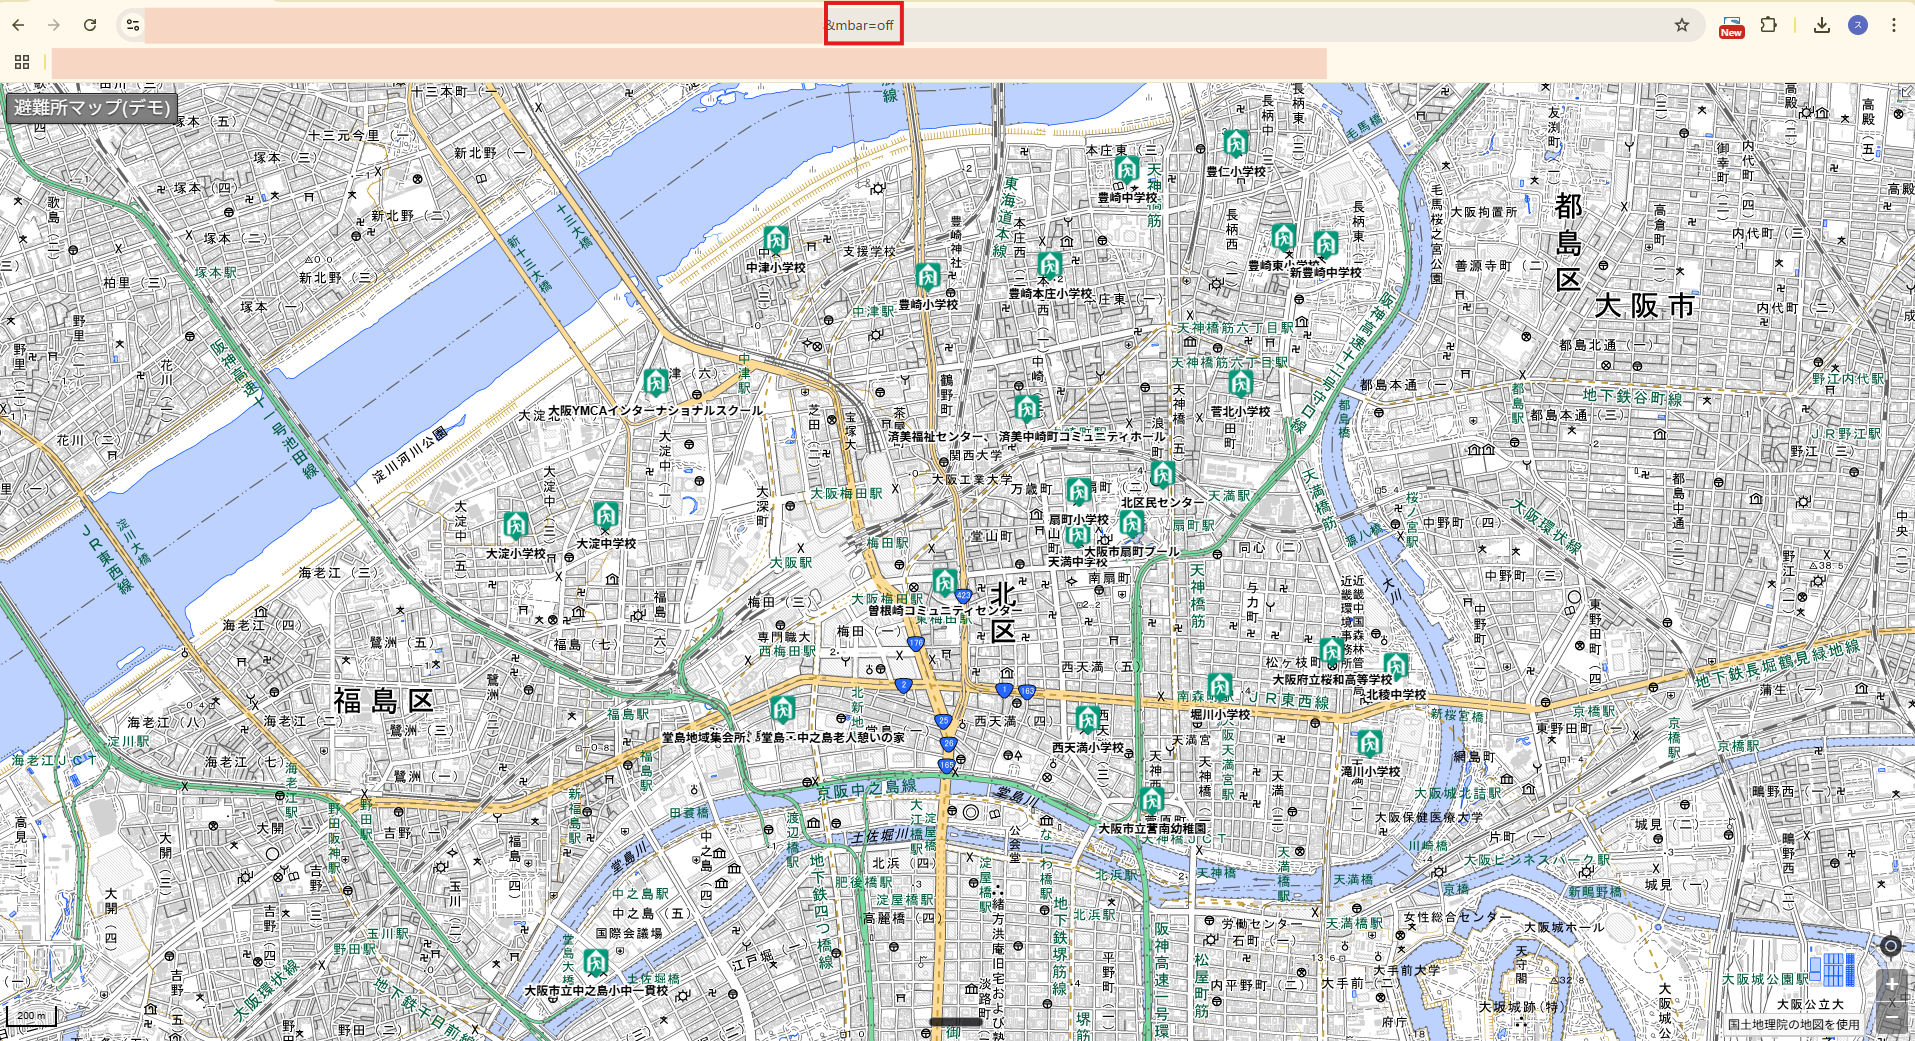Open the 滝川小学校 shelter marker
The height and width of the screenshot is (1041, 1915).
(x=1369, y=744)
